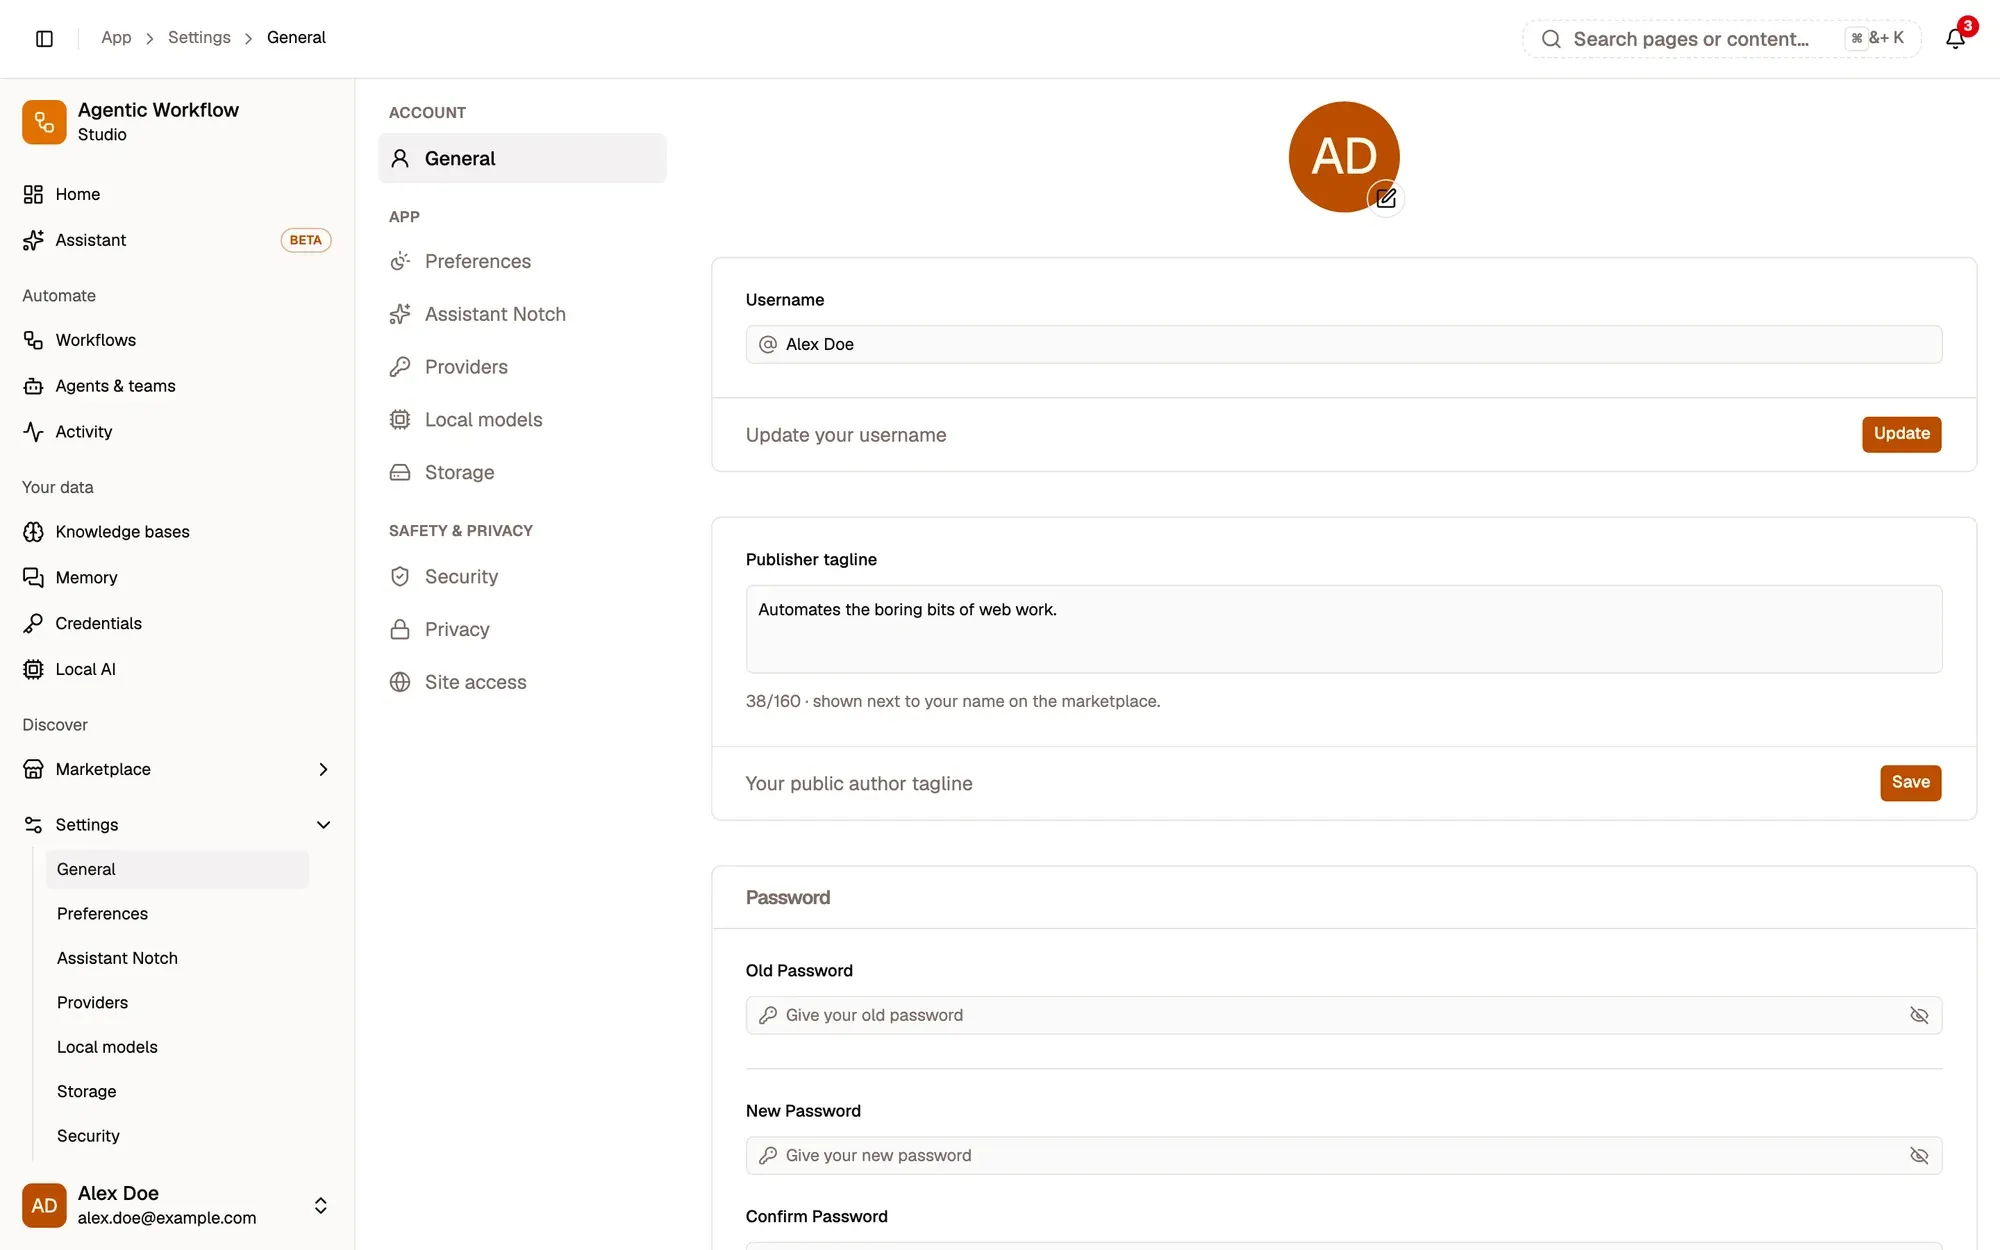Toggle the sidebar panel icon
The height and width of the screenshot is (1250, 2000).
coord(44,38)
